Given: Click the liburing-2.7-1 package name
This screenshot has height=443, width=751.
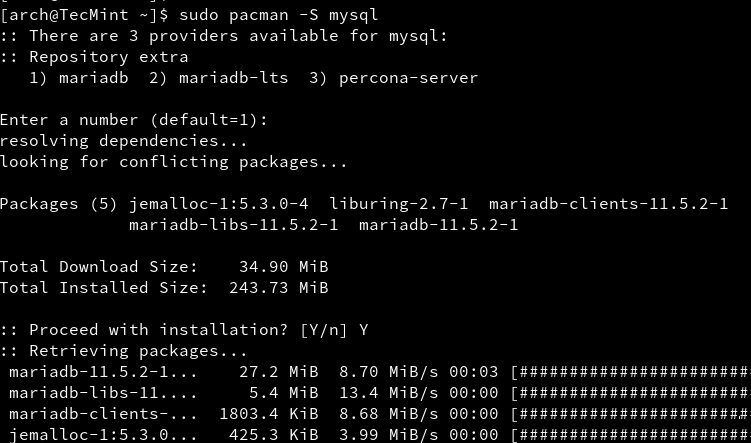Looking at the screenshot, I should [398, 204].
